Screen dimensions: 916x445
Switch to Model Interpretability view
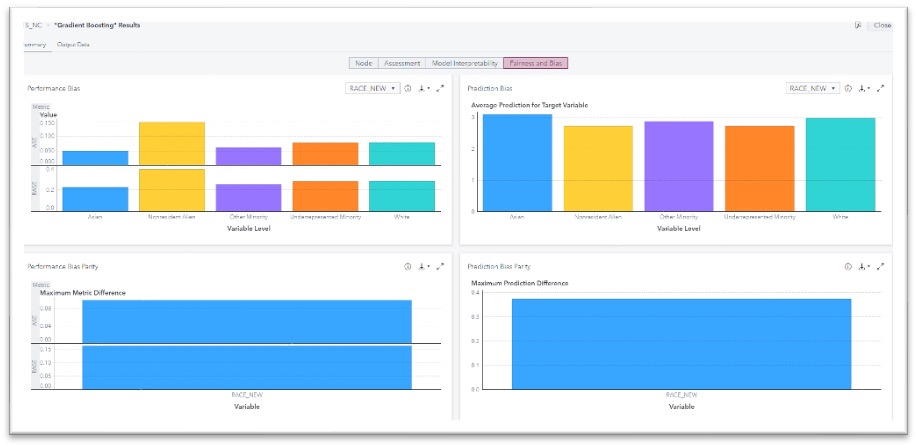(x=464, y=63)
